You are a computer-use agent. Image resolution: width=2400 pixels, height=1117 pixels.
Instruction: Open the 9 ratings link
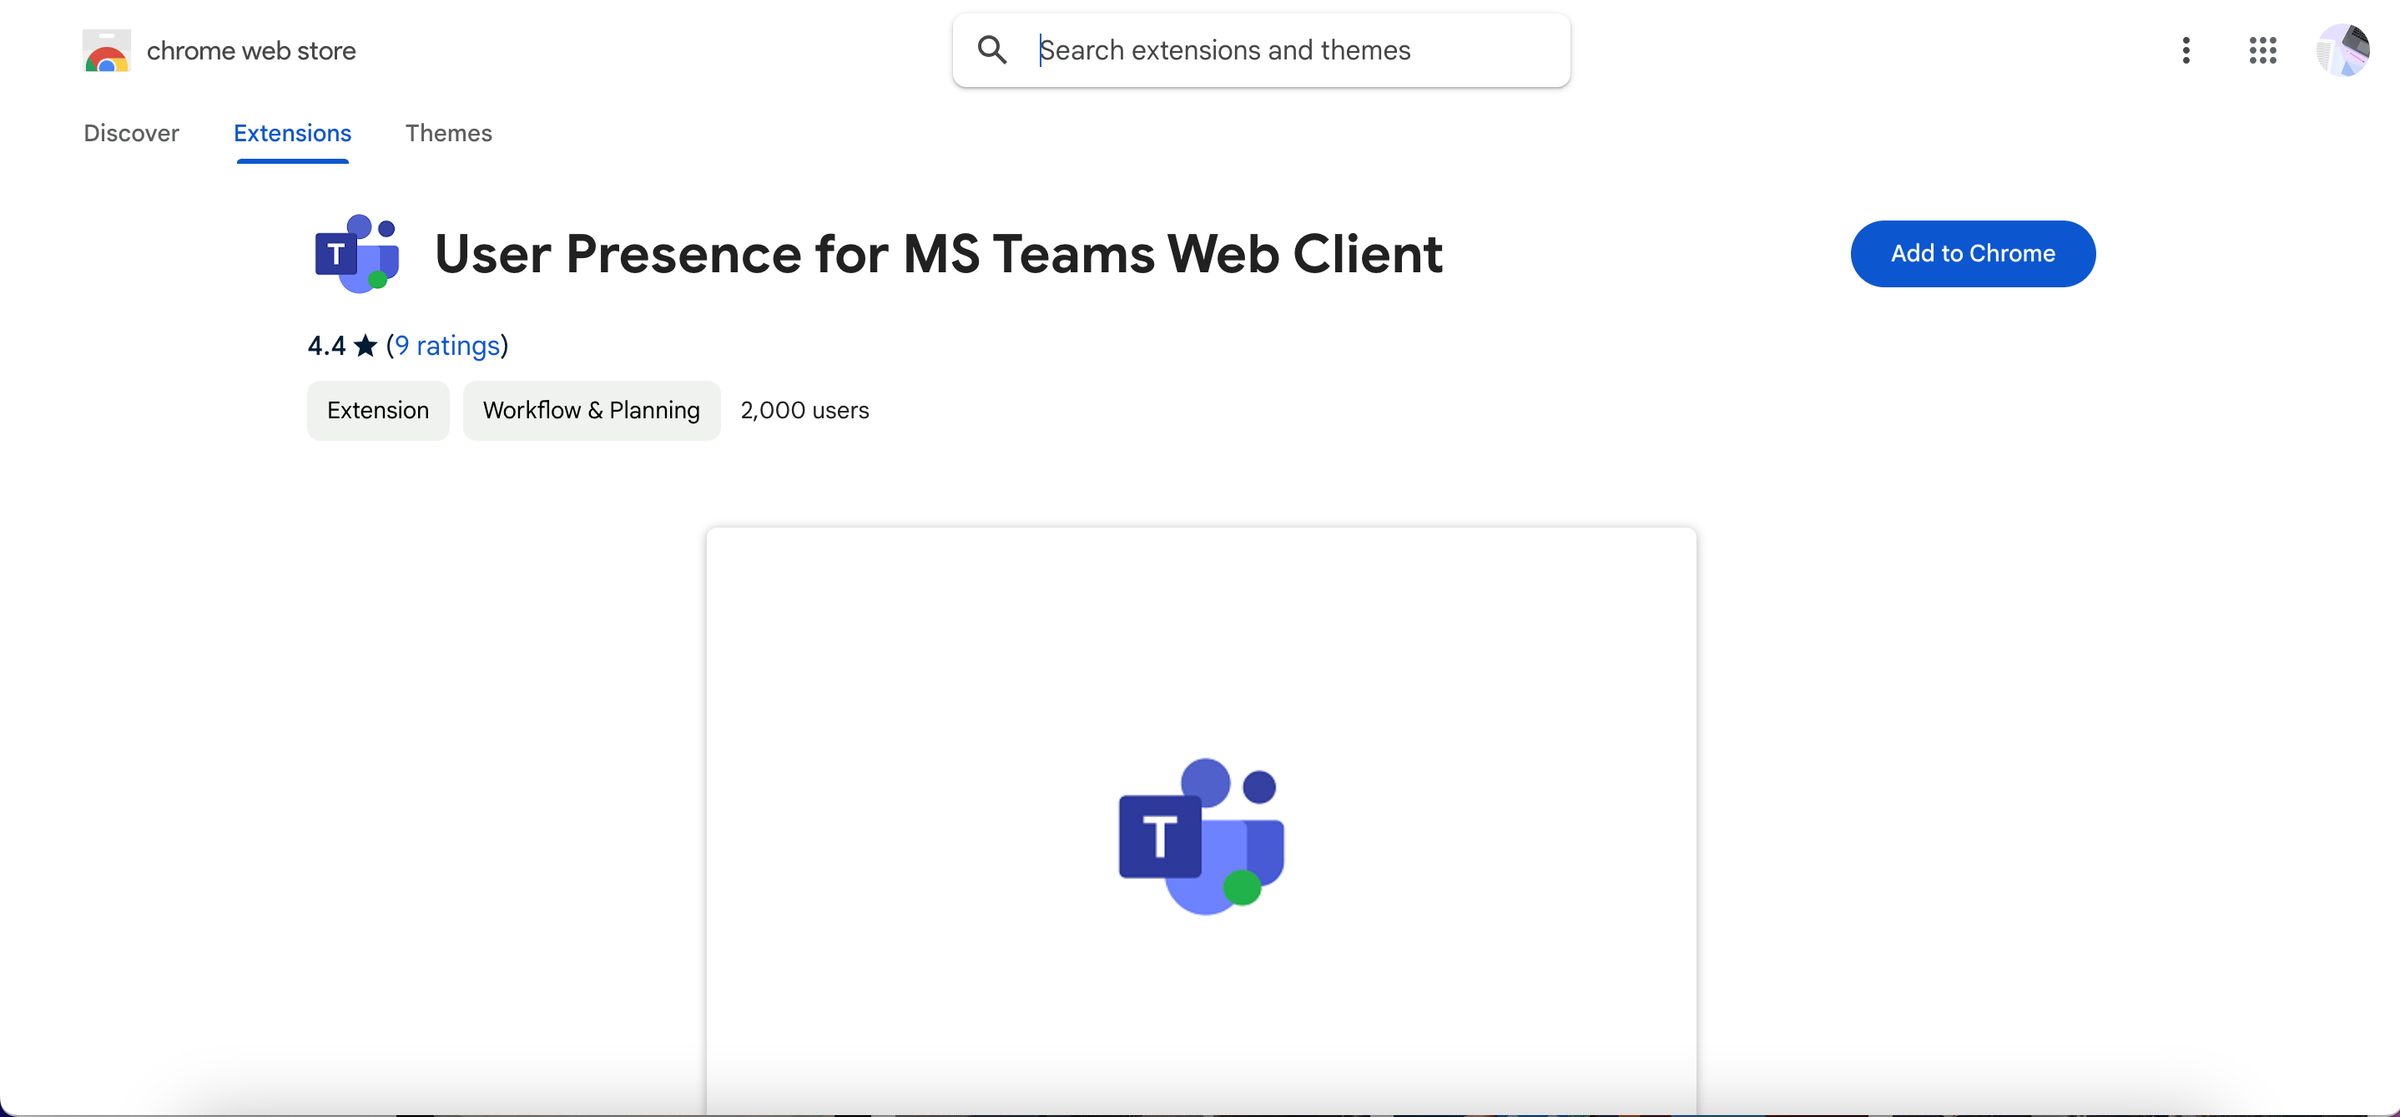447,345
